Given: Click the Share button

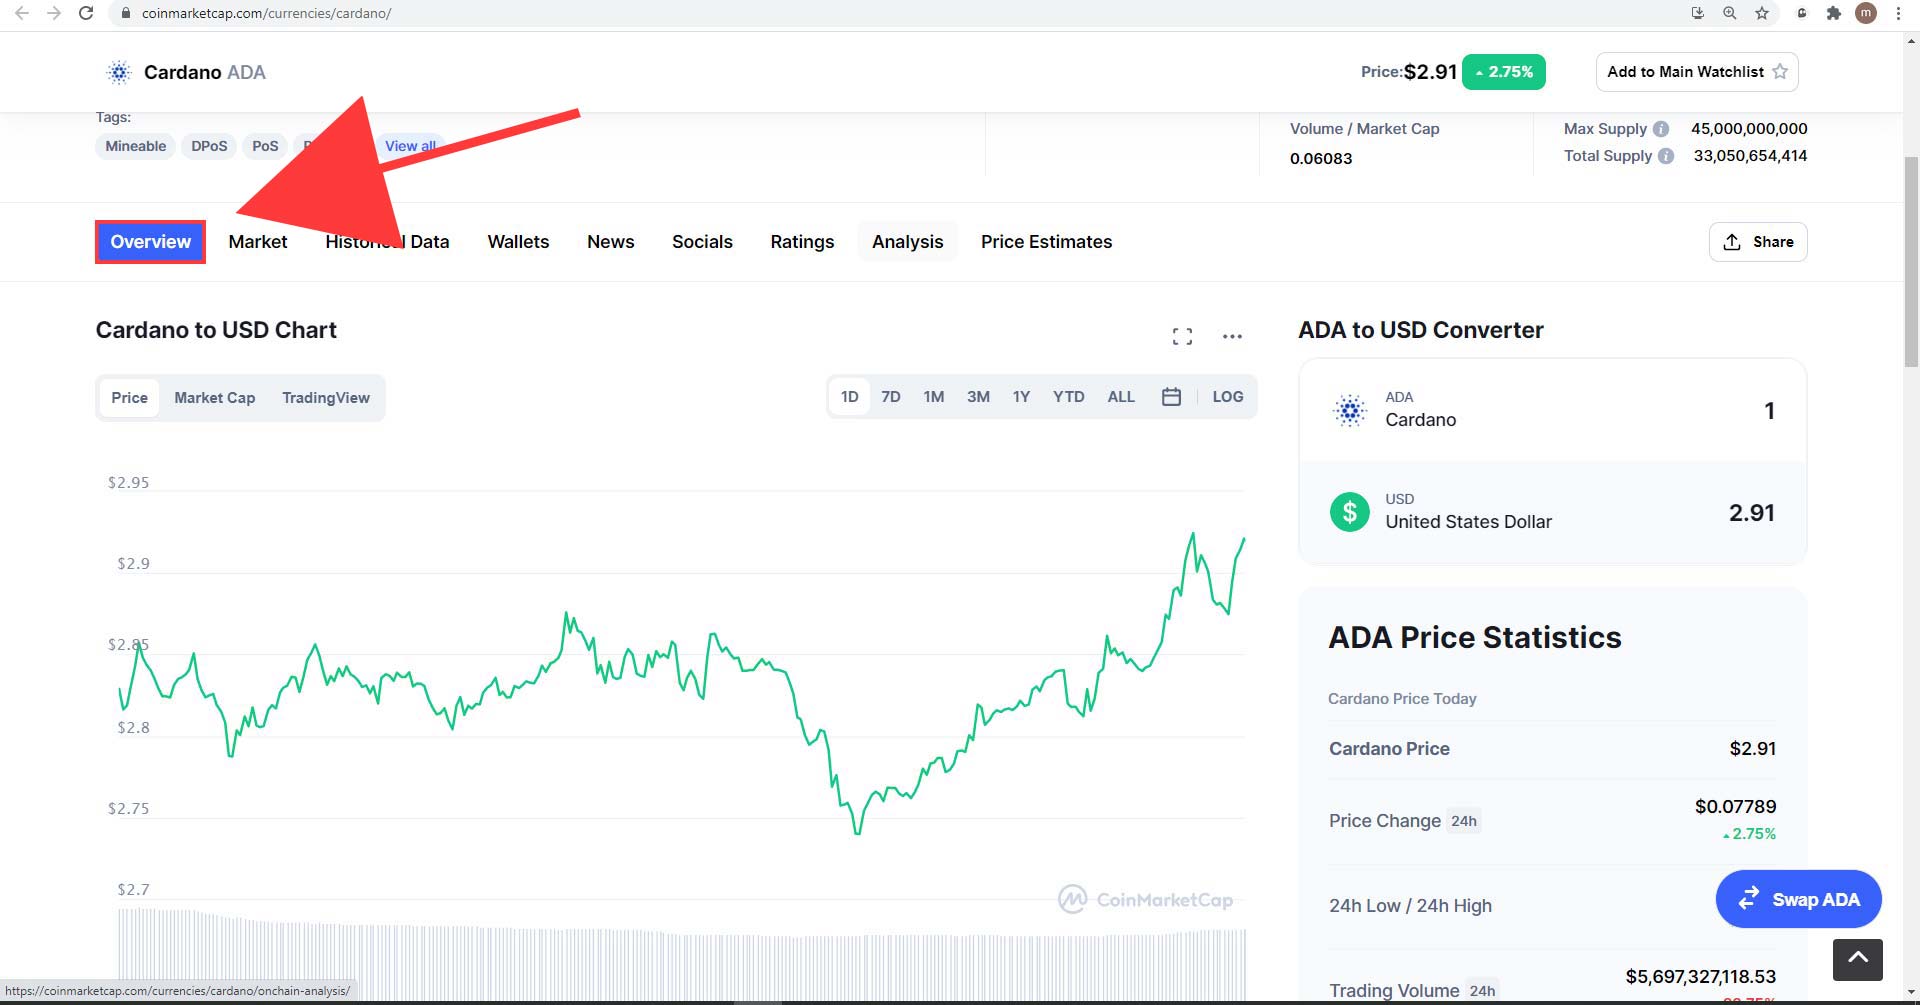Looking at the screenshot, I should tap(1758, 242).
